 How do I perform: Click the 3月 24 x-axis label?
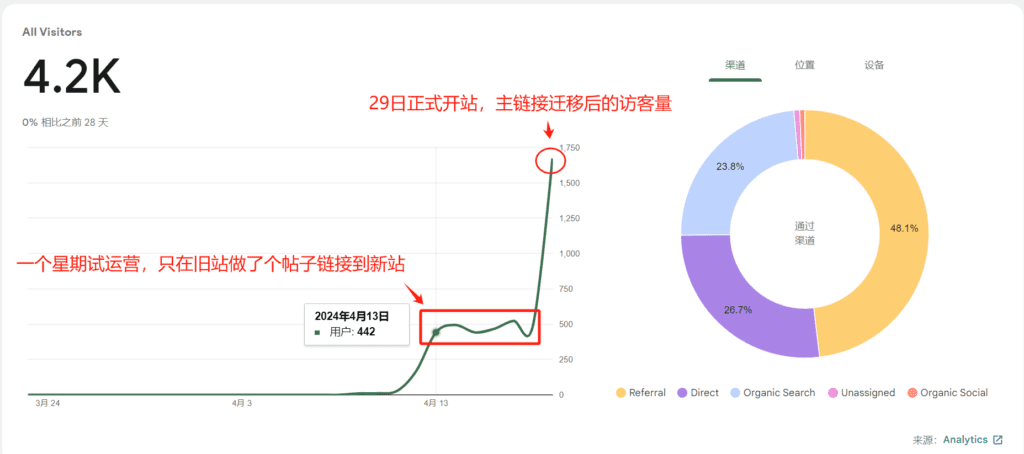tap(47, 404)
